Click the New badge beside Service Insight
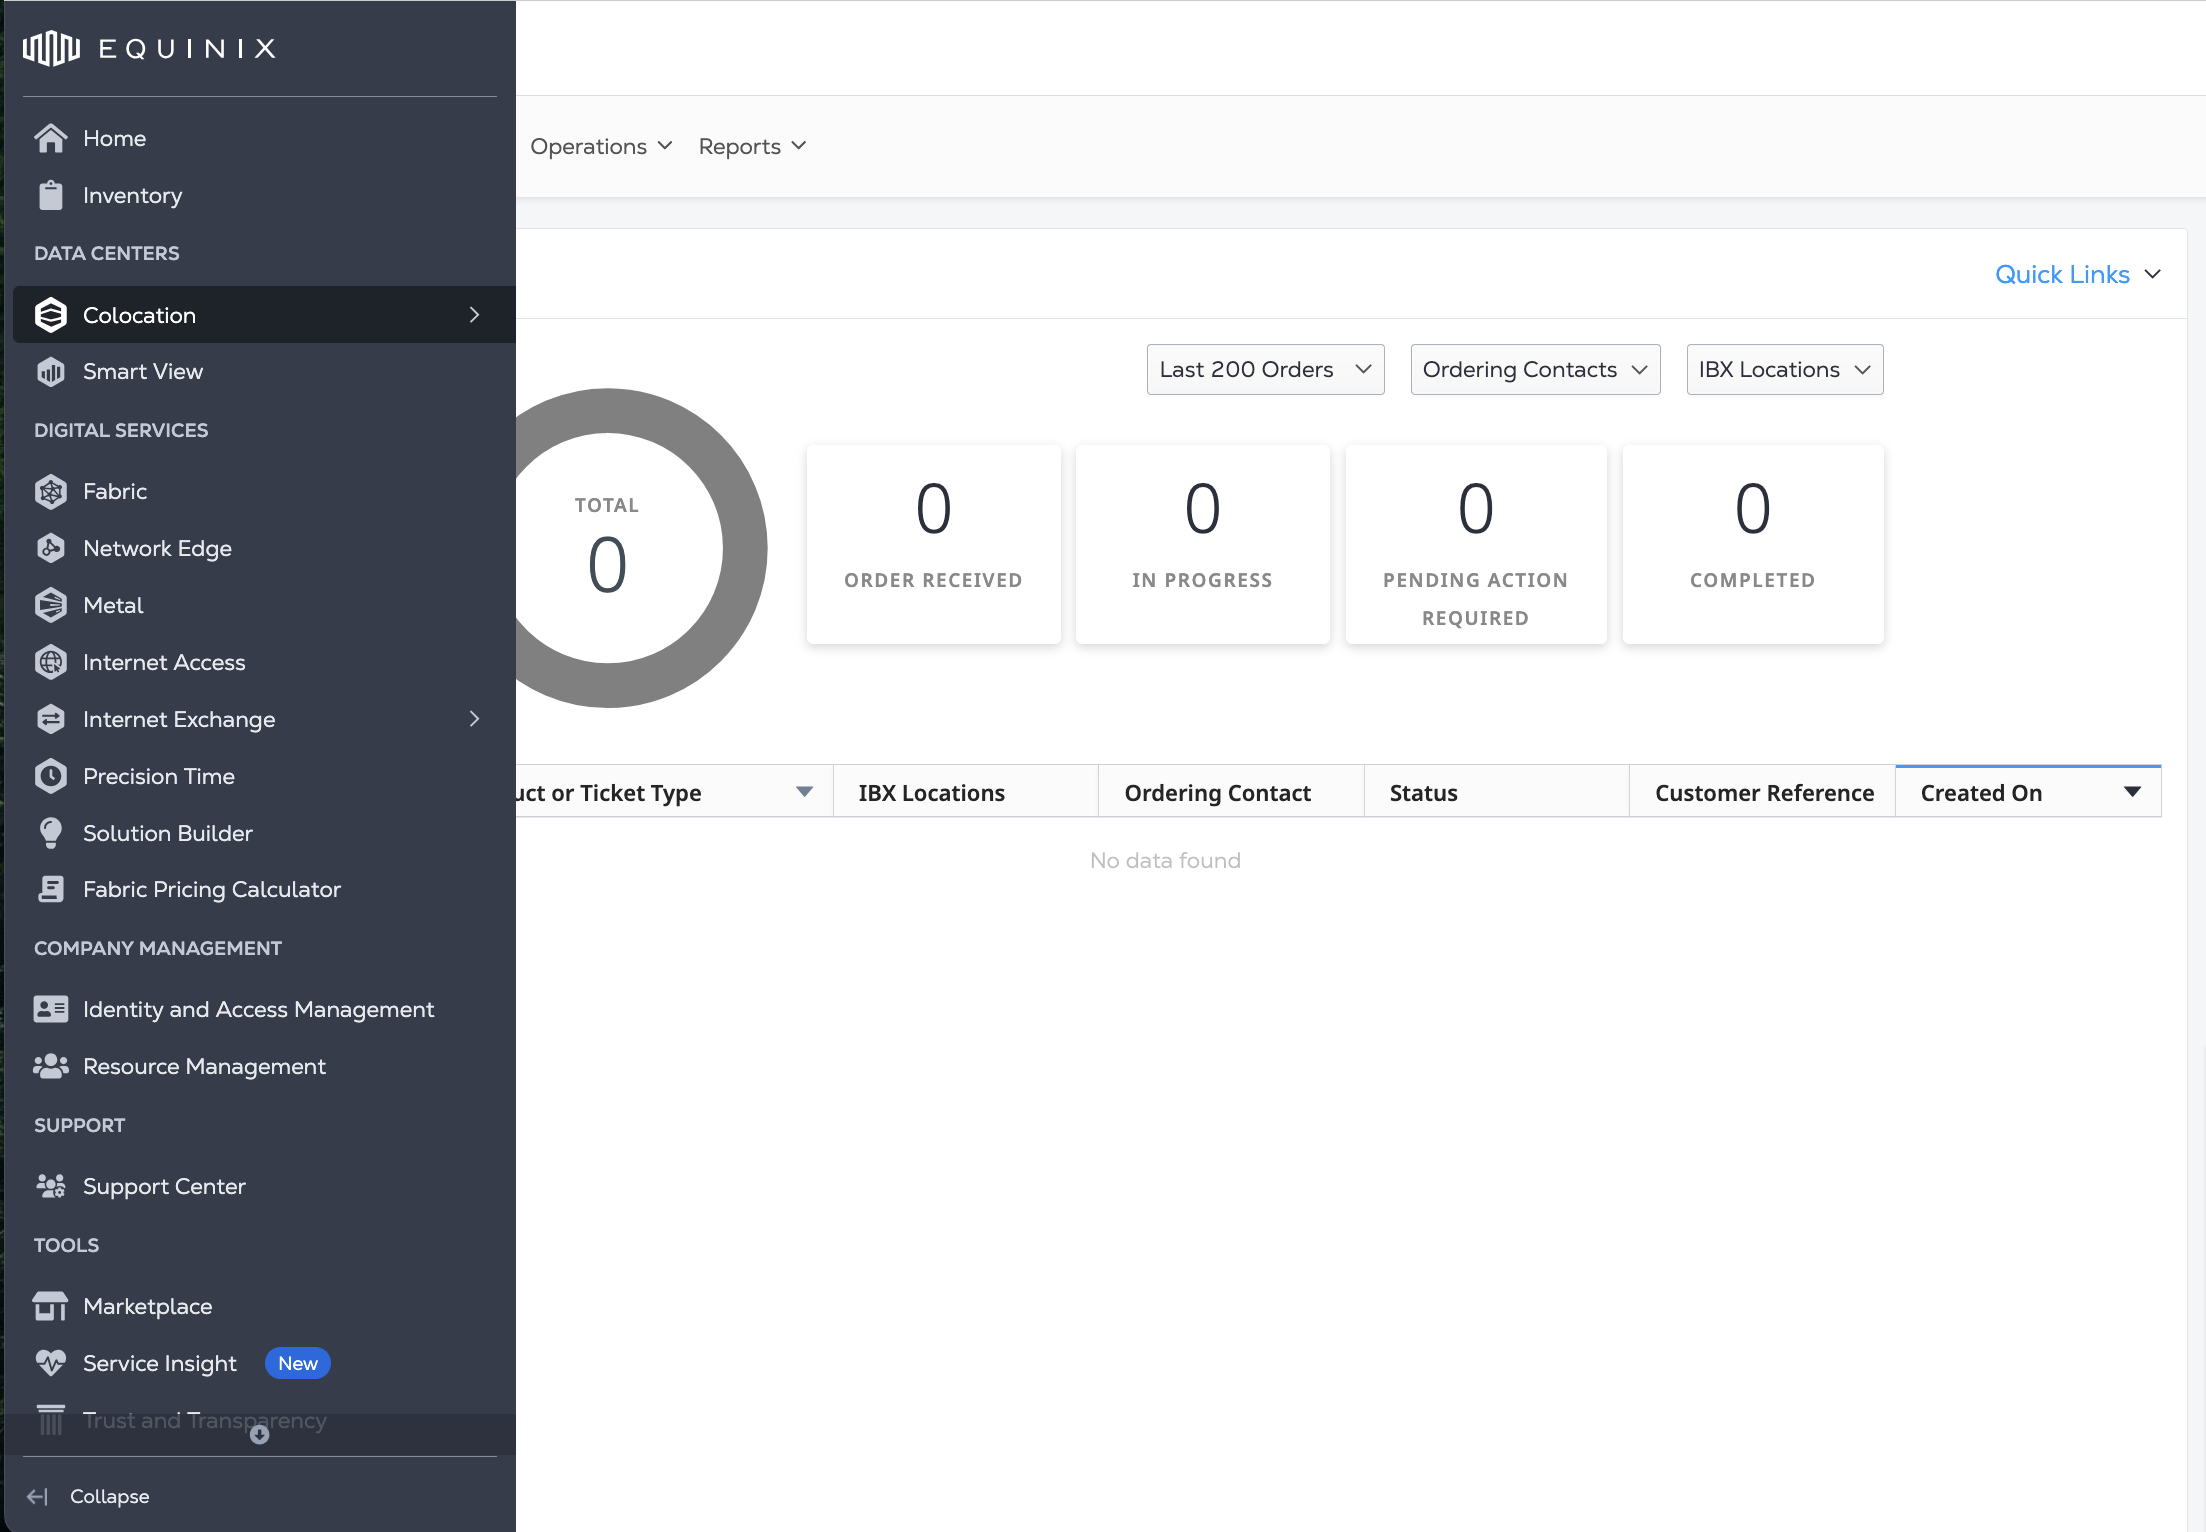The image size is (2206, 1532). click(x=298, y=1363)
